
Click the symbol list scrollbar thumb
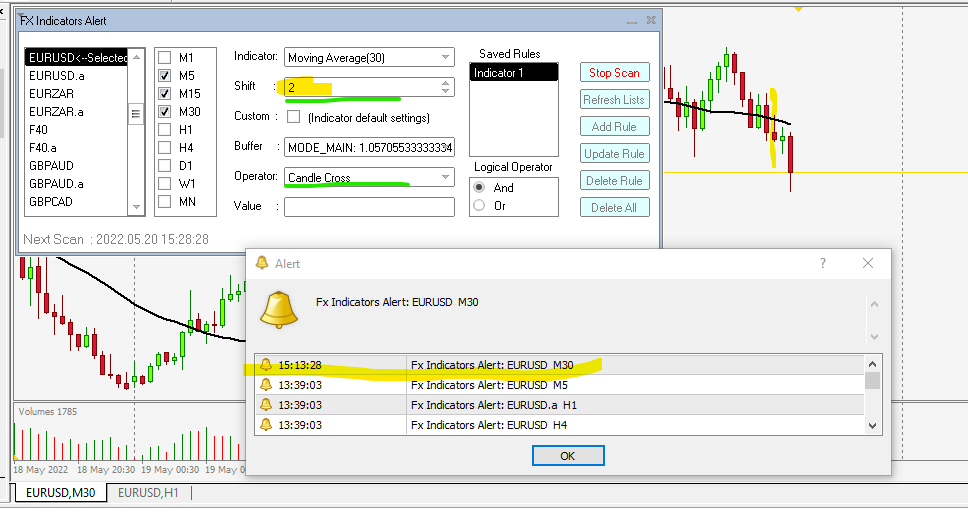pos(136,114)
